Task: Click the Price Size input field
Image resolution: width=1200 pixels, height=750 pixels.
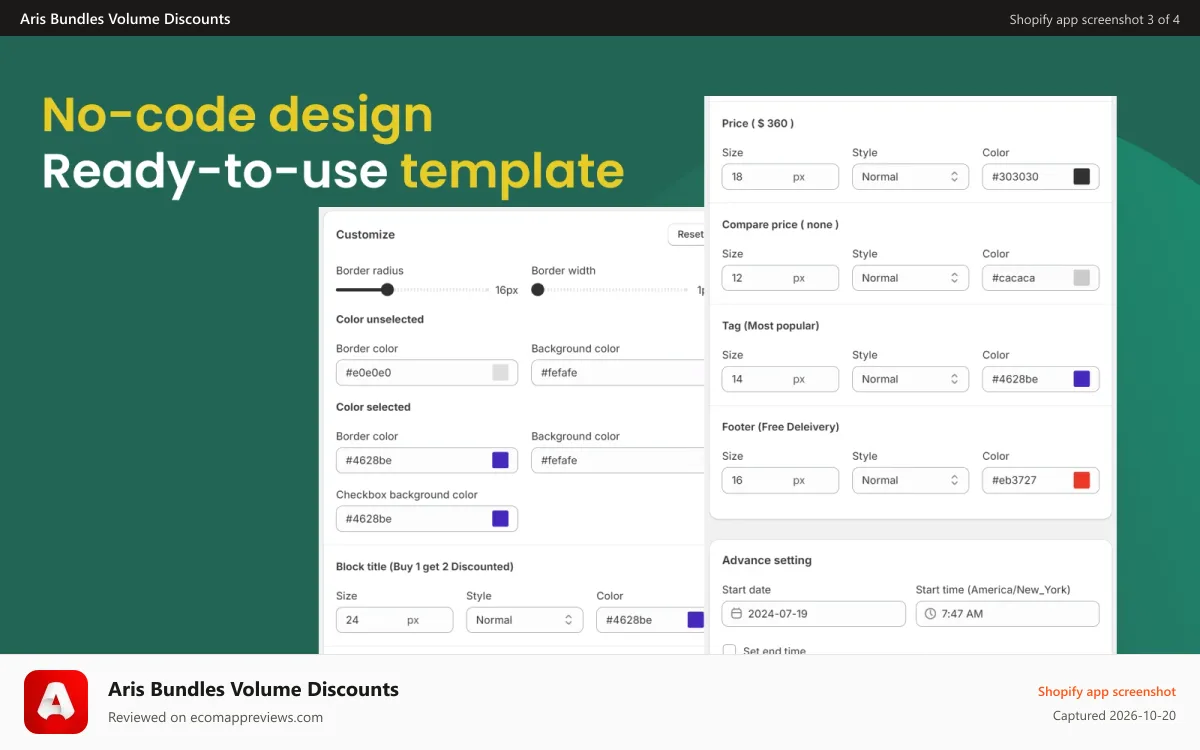Action: 780,177
